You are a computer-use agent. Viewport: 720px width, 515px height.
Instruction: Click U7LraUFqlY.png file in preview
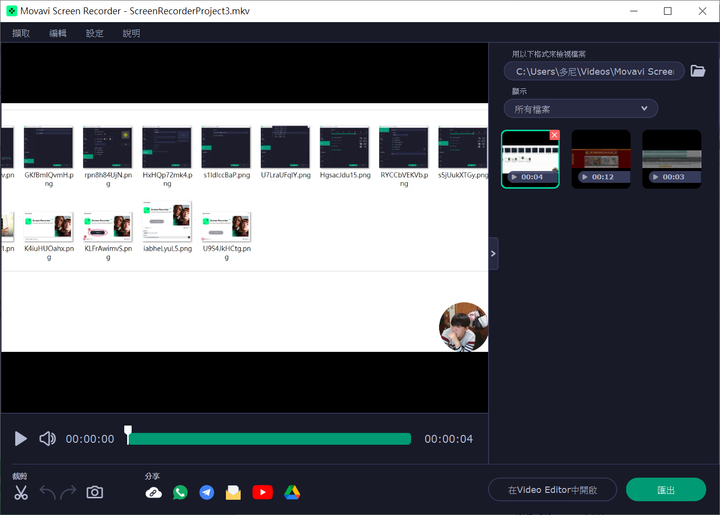285,153
